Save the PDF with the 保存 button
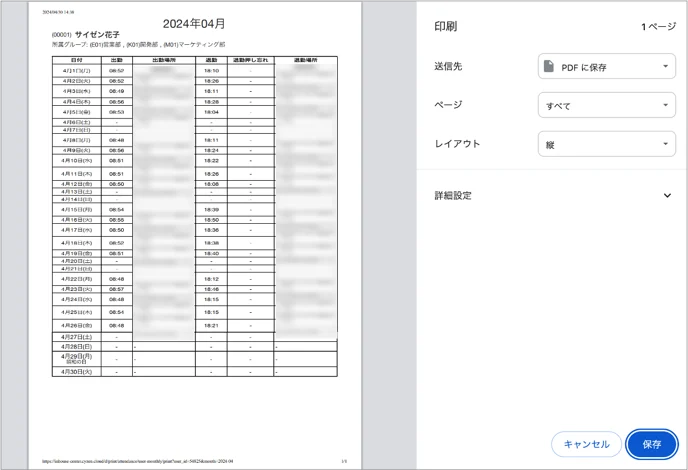Viewport: 688px width, 470px height. pyautogui.click(x=652, y=444)
